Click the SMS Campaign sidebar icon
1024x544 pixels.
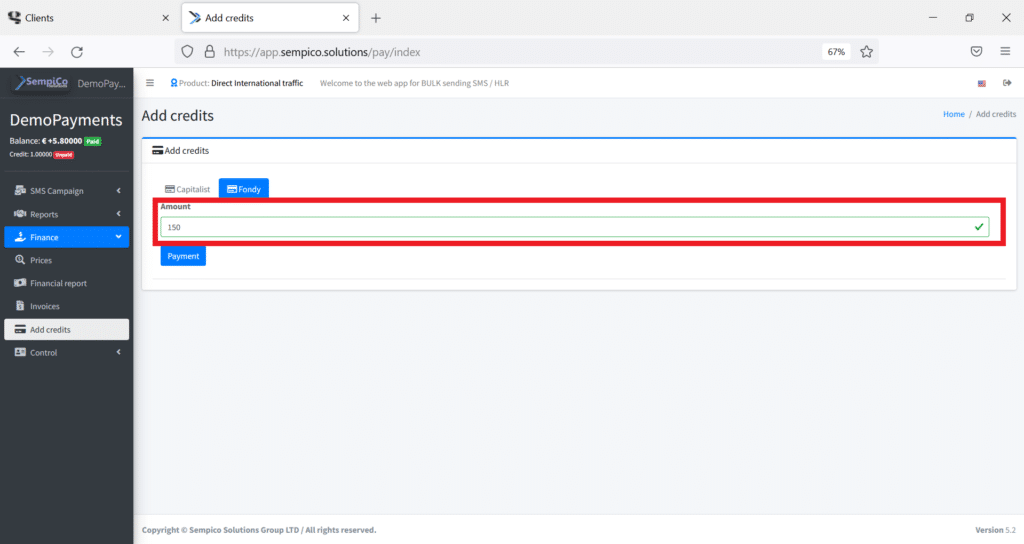point(20,190)
